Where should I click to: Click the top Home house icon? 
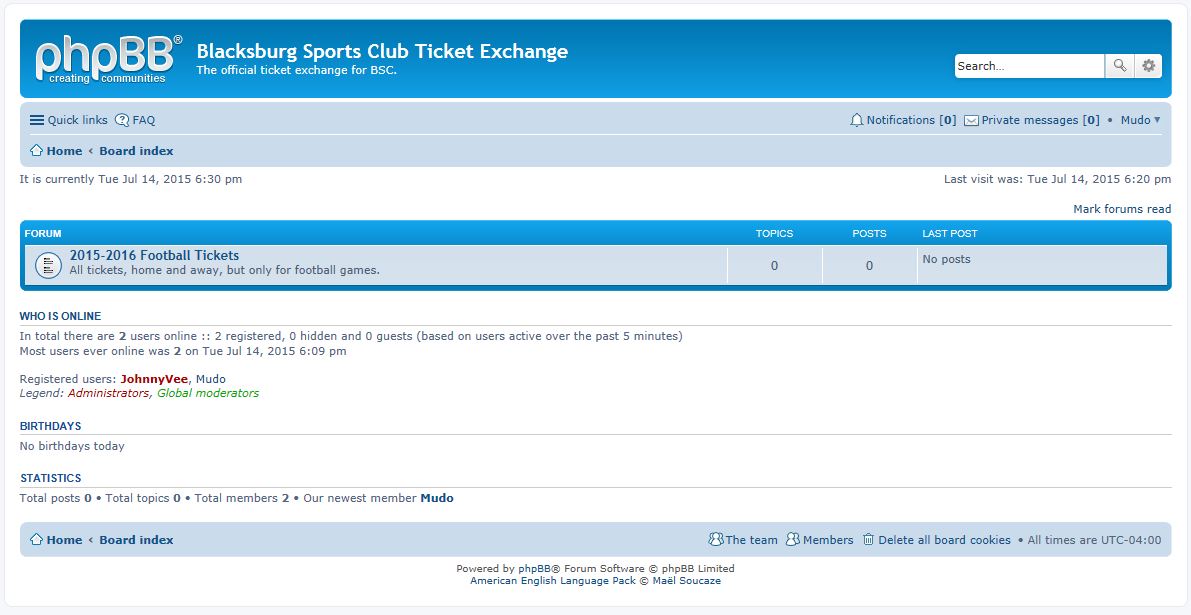click(x=36, y=150)
